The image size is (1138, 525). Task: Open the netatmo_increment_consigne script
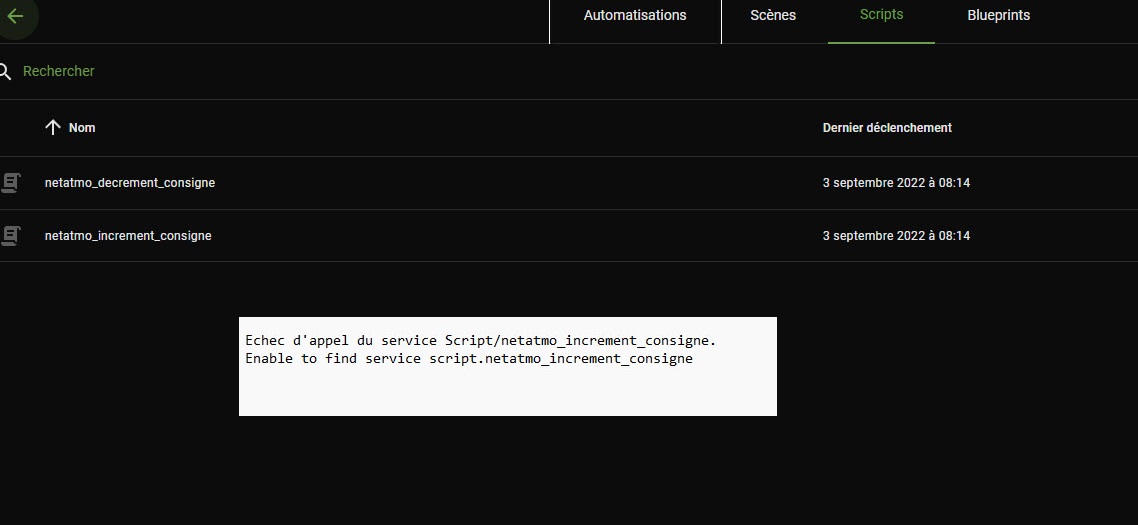coord(128,236)
